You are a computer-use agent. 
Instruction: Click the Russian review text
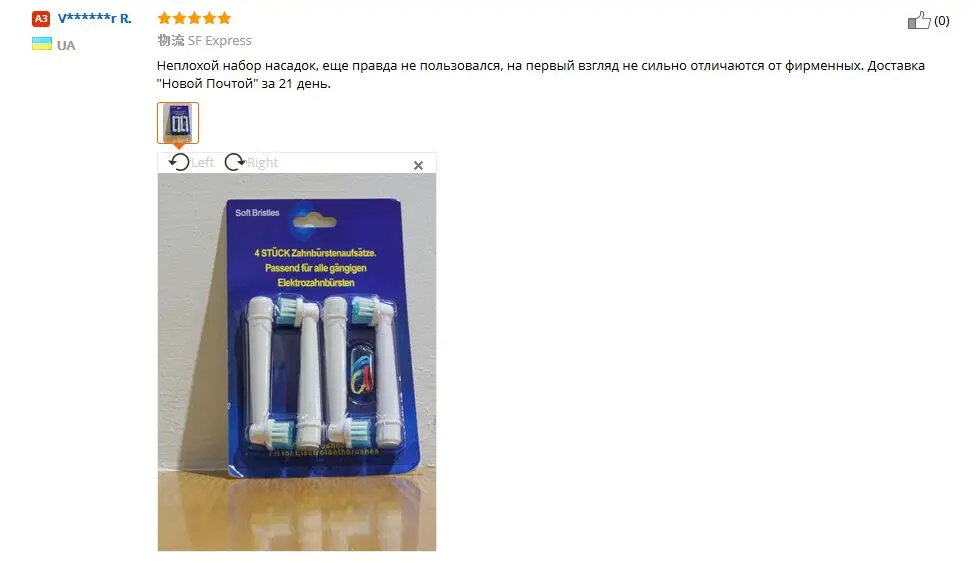pos(541,74)
